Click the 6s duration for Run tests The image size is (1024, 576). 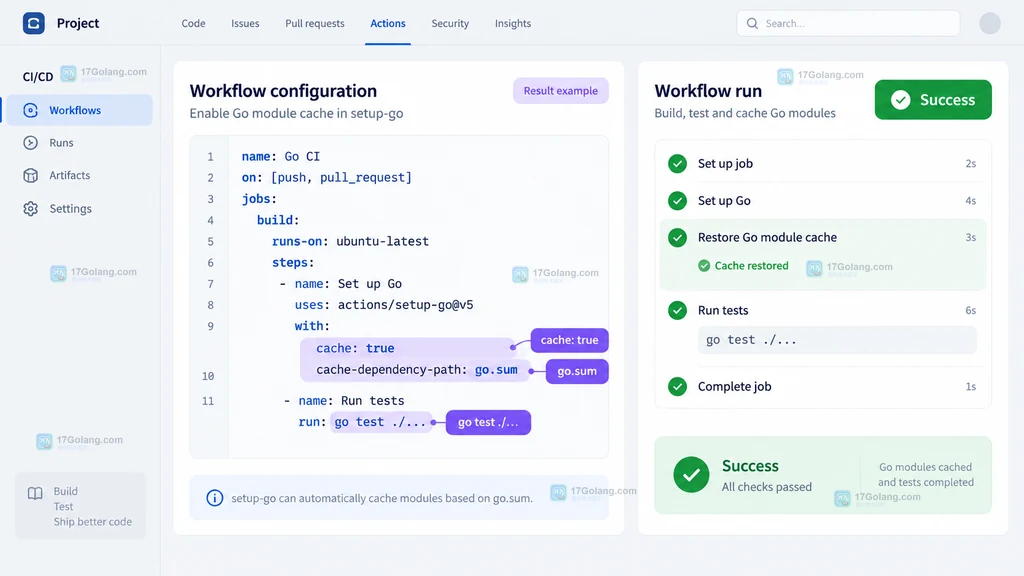point(970,311)
